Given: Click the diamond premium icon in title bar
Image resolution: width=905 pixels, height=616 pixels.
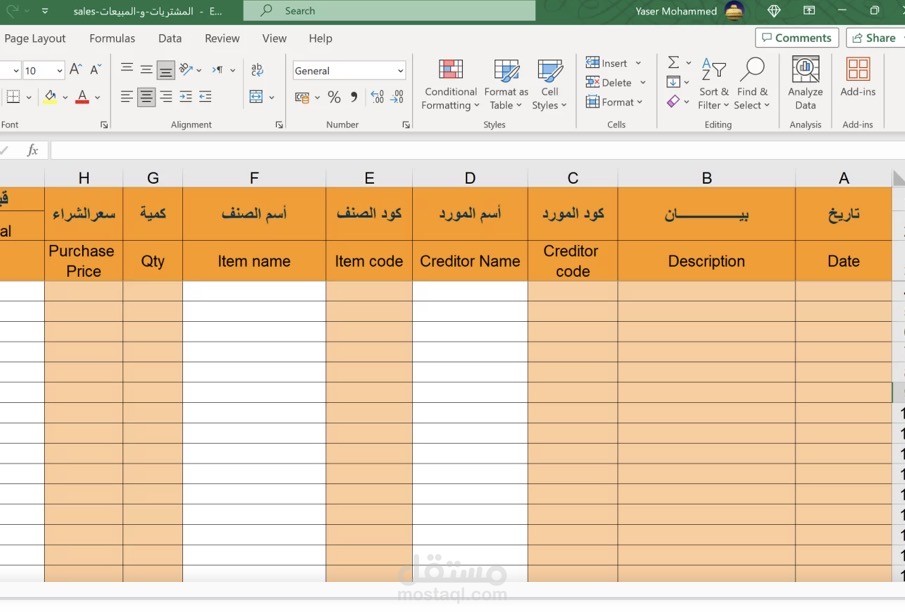Looking at the screenshot, I should pyautogui.click(x=774, y=10).
